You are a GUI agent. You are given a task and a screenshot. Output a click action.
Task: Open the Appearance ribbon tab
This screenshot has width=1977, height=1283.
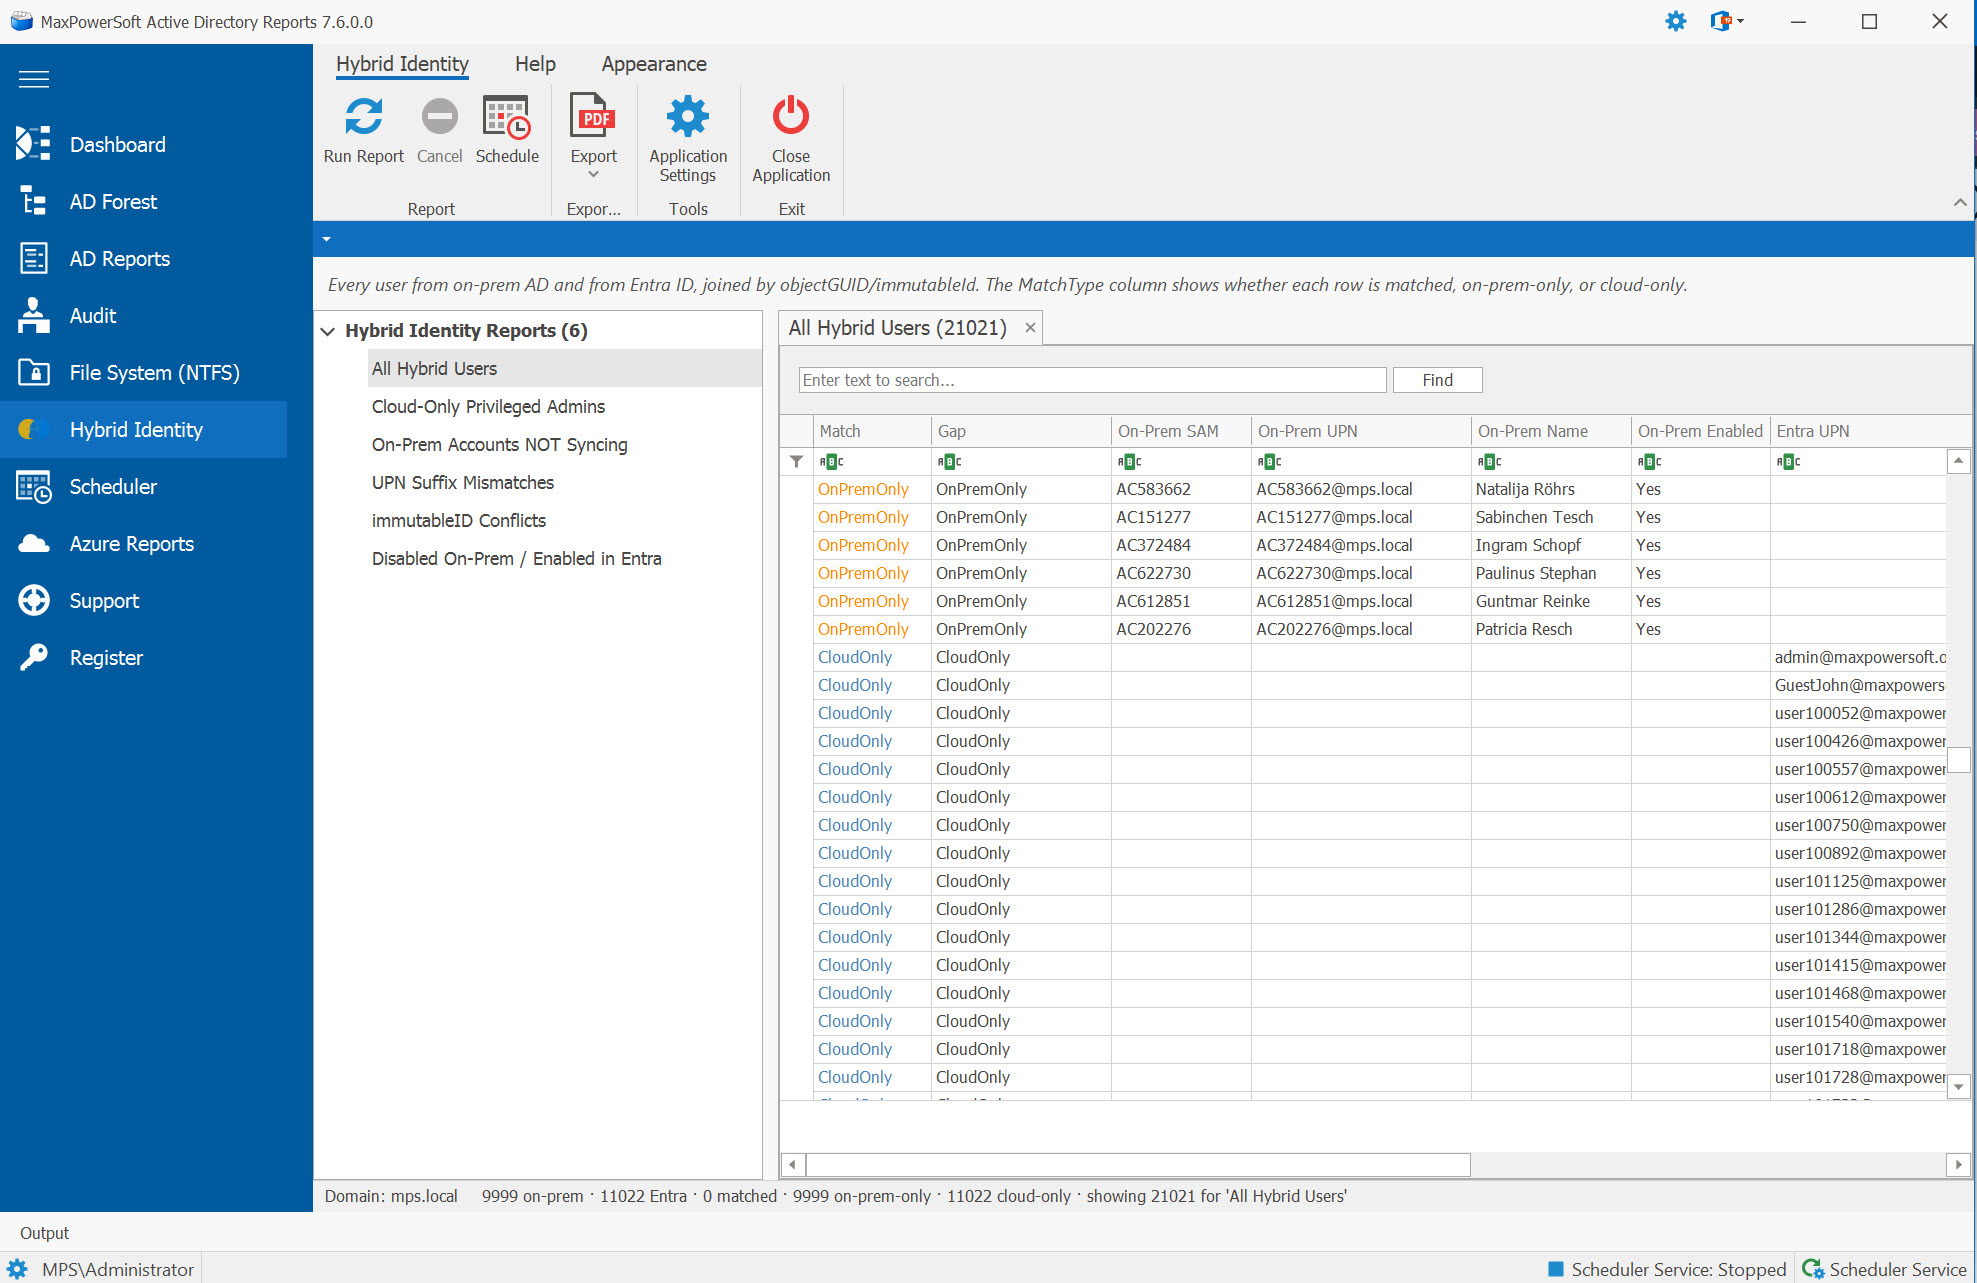click(654, 64)
